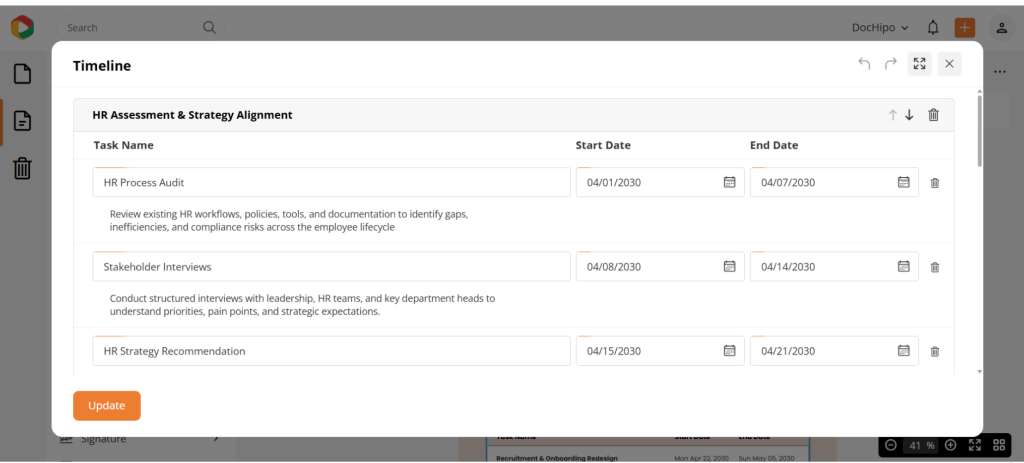Open calendar for HR Strategy Recommendation start date
The image size is (1024, 463).
pos(729,351)
